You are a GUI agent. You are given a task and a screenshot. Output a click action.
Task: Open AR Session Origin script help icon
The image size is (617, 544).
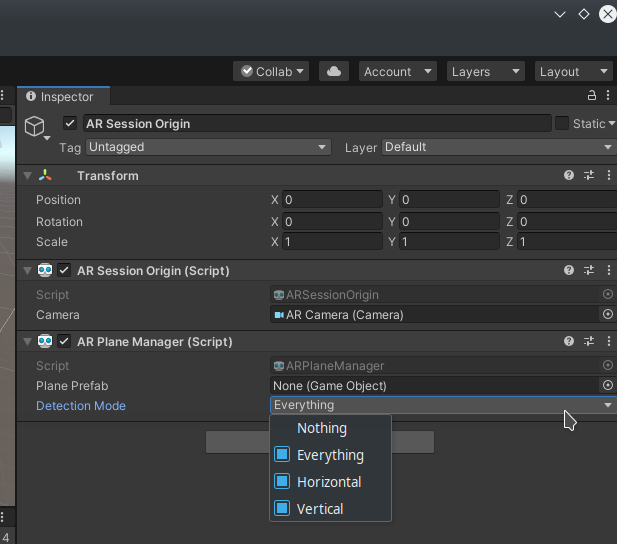pyautogui.click(x=569, y=270)
